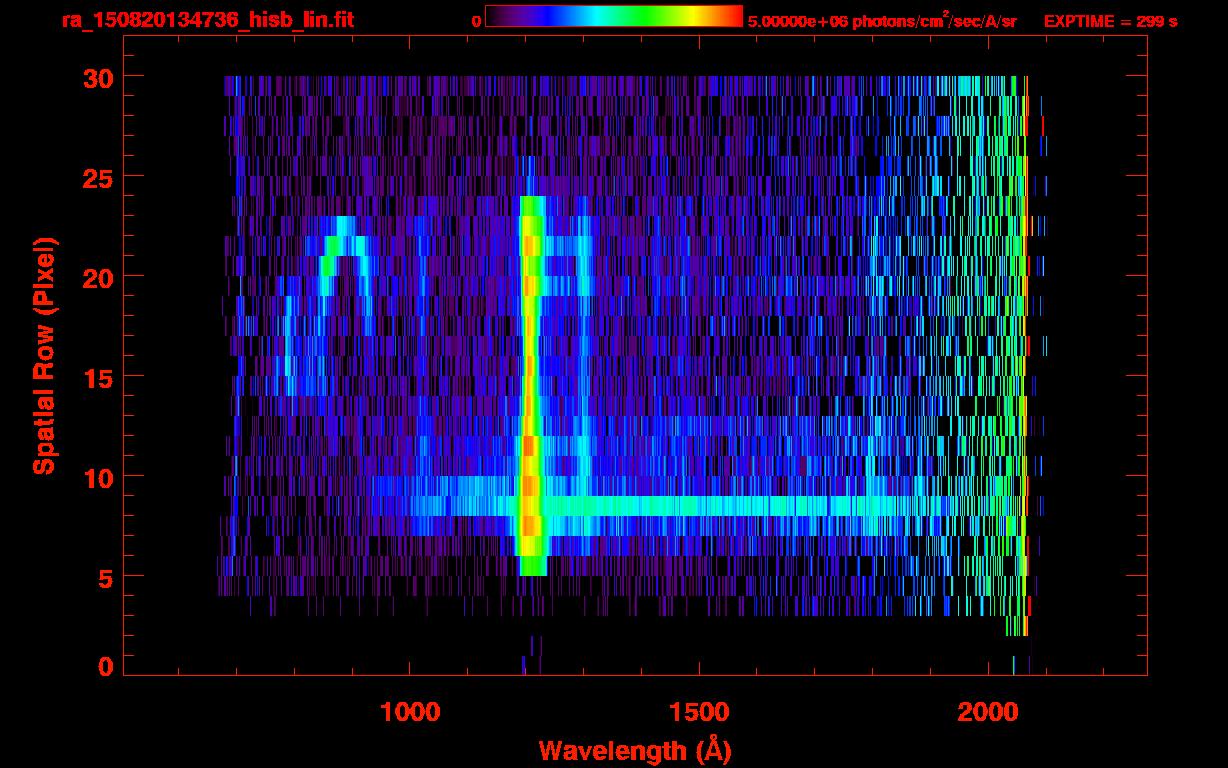Click the ra_150820134736_hisb_lin.fit file title
Screen dimensions: 1228x768
click(207, 20)
